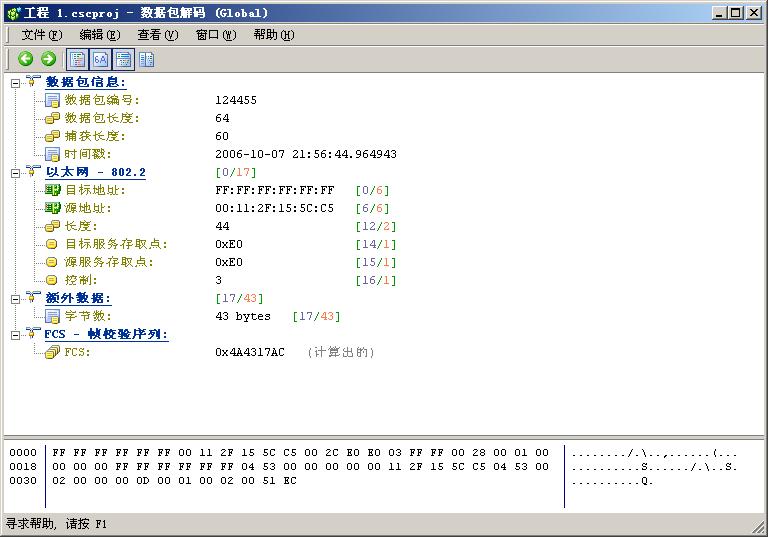Click the split columns toolbar icon
The height and width of the screenshot is (537, 768).
(146, 59)
